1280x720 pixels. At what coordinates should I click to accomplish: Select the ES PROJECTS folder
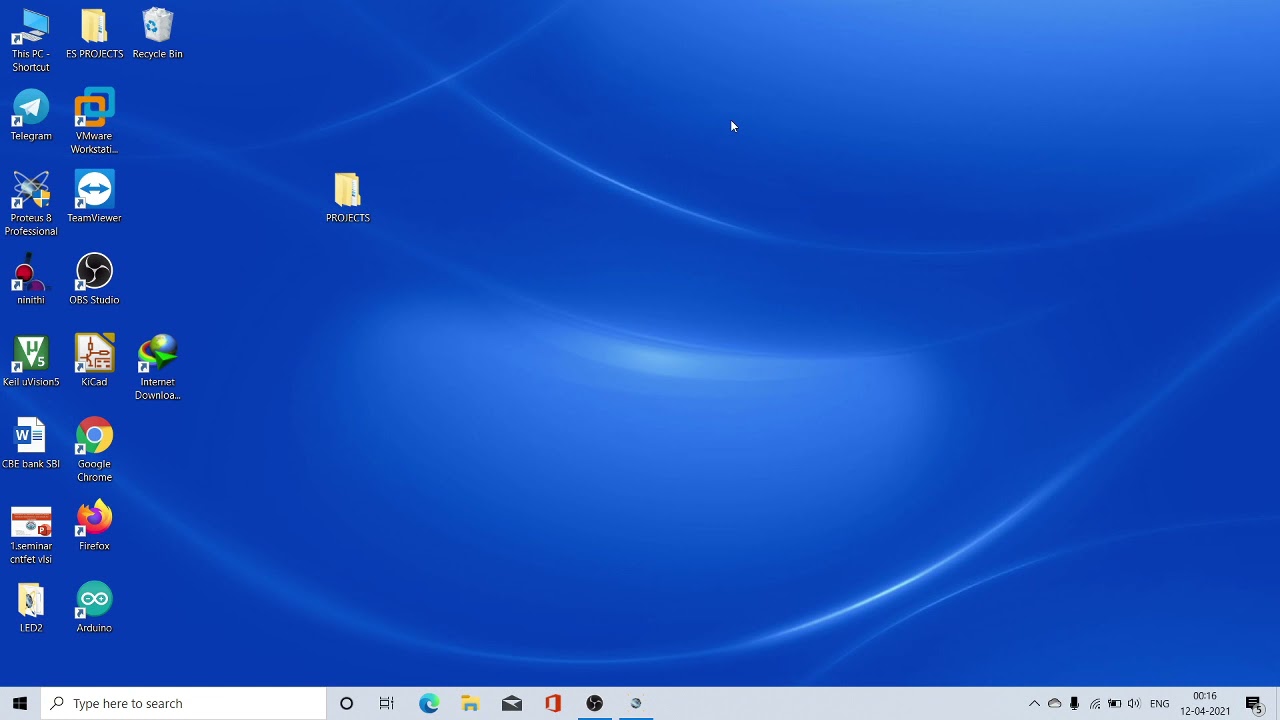click(x=94, y=34)
